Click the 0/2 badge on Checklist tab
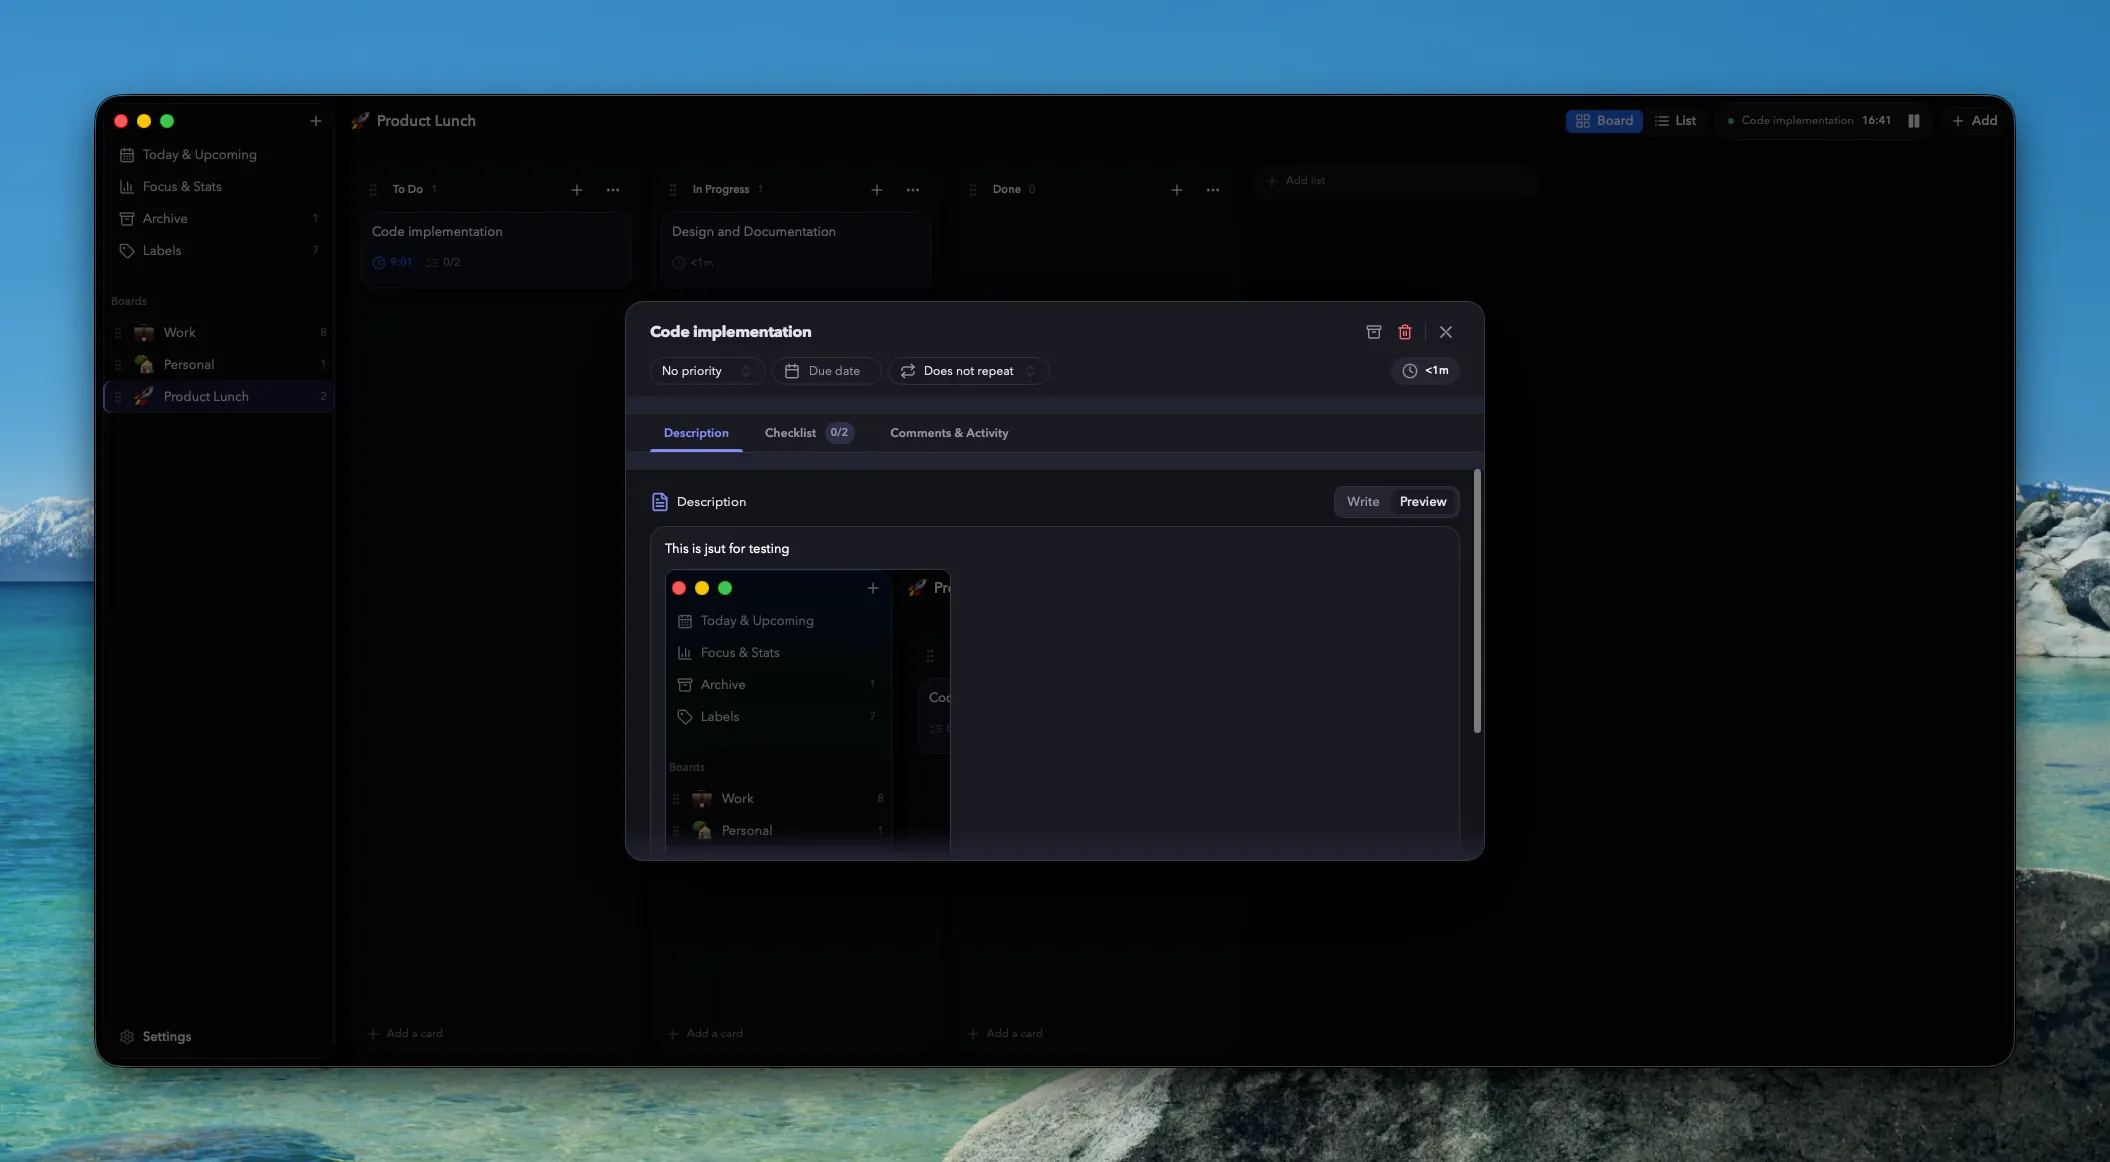Viewport: 2110px width, 1162px height. (839, 433)
